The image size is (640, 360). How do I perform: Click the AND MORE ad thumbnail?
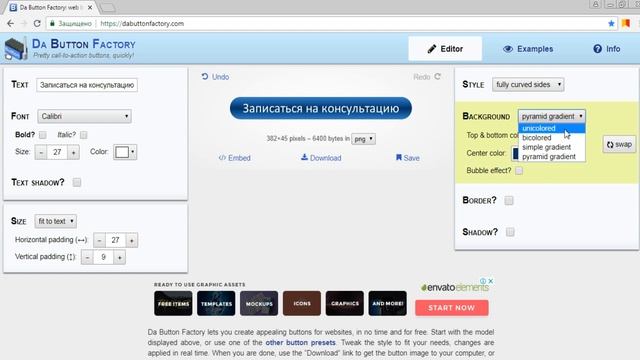[x=387, y=303]
